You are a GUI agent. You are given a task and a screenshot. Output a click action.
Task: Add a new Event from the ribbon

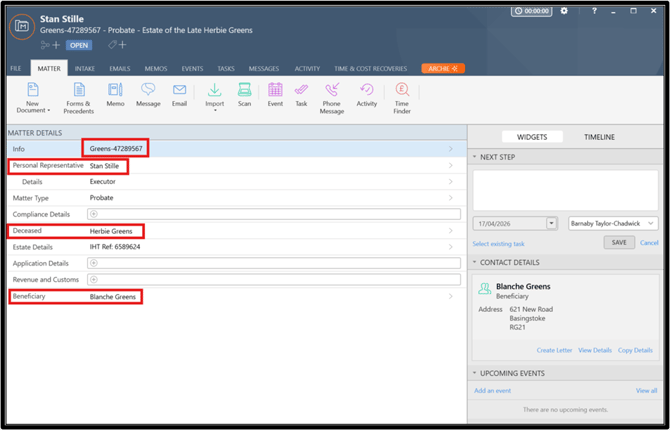274,95
